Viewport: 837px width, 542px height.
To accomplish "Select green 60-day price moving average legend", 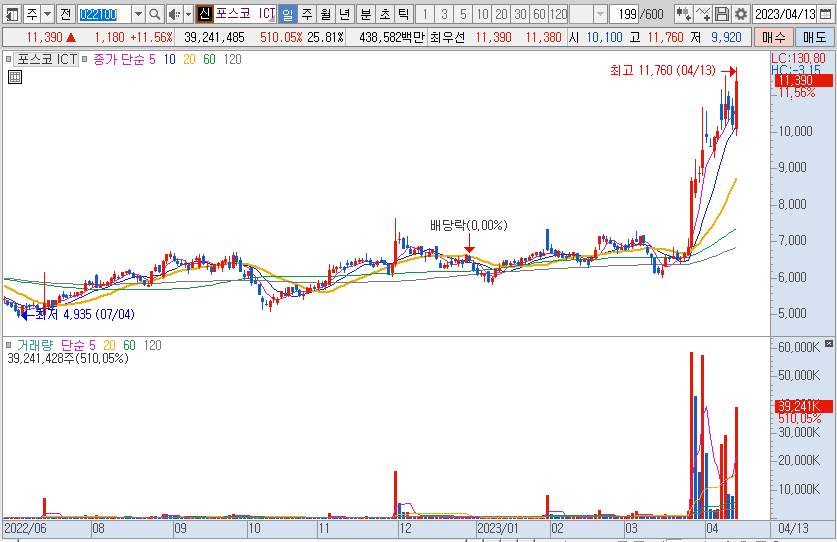I will pyautogui.click(x=209, y=59).
